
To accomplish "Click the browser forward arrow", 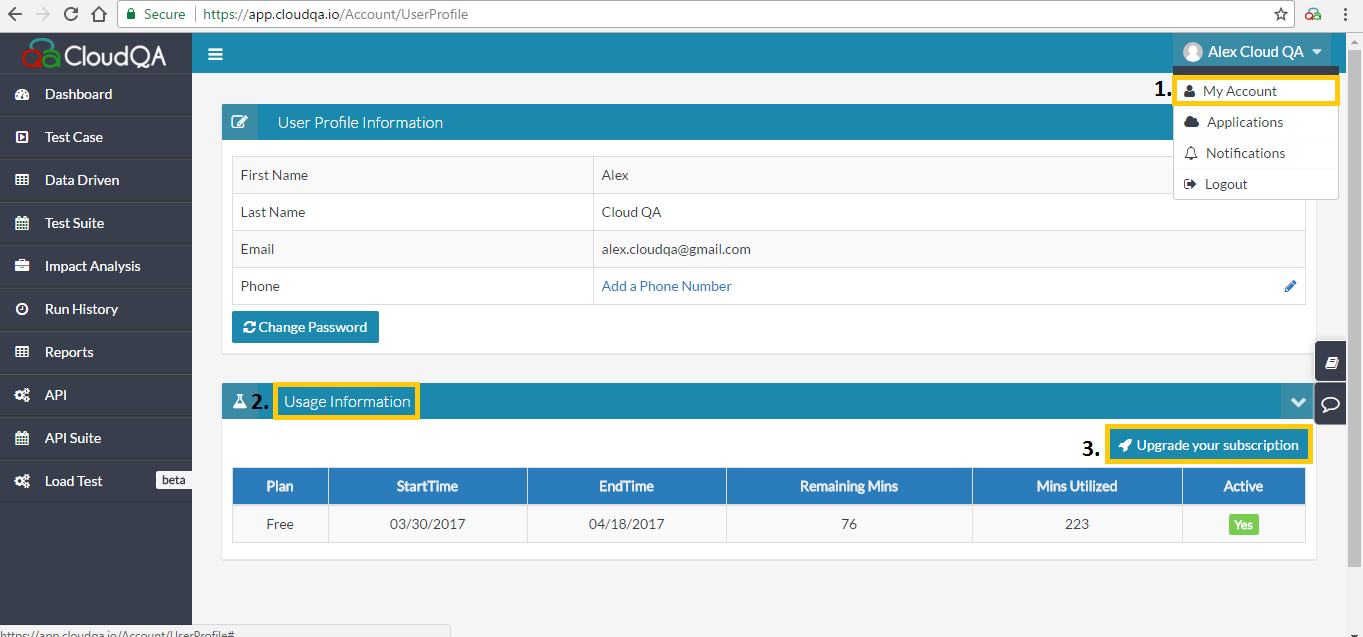I will tap(42, 15).
